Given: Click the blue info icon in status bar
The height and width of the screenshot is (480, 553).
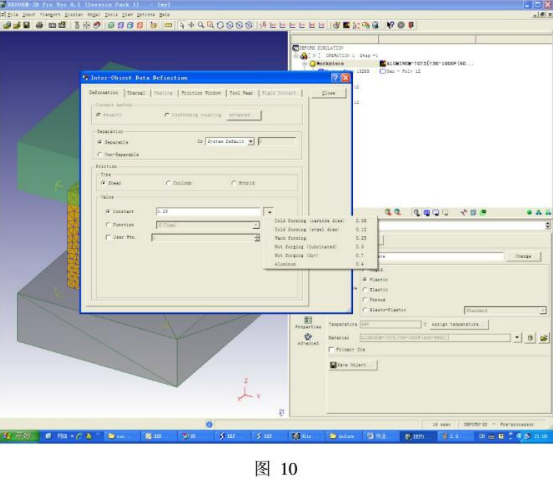Looking at the screenshot, I should [x=209, y=424].
